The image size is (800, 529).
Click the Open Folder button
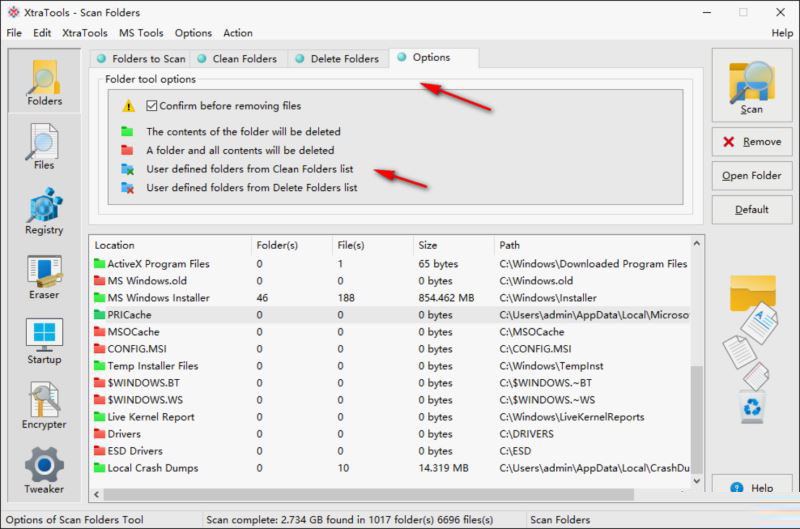click(752, 175)
